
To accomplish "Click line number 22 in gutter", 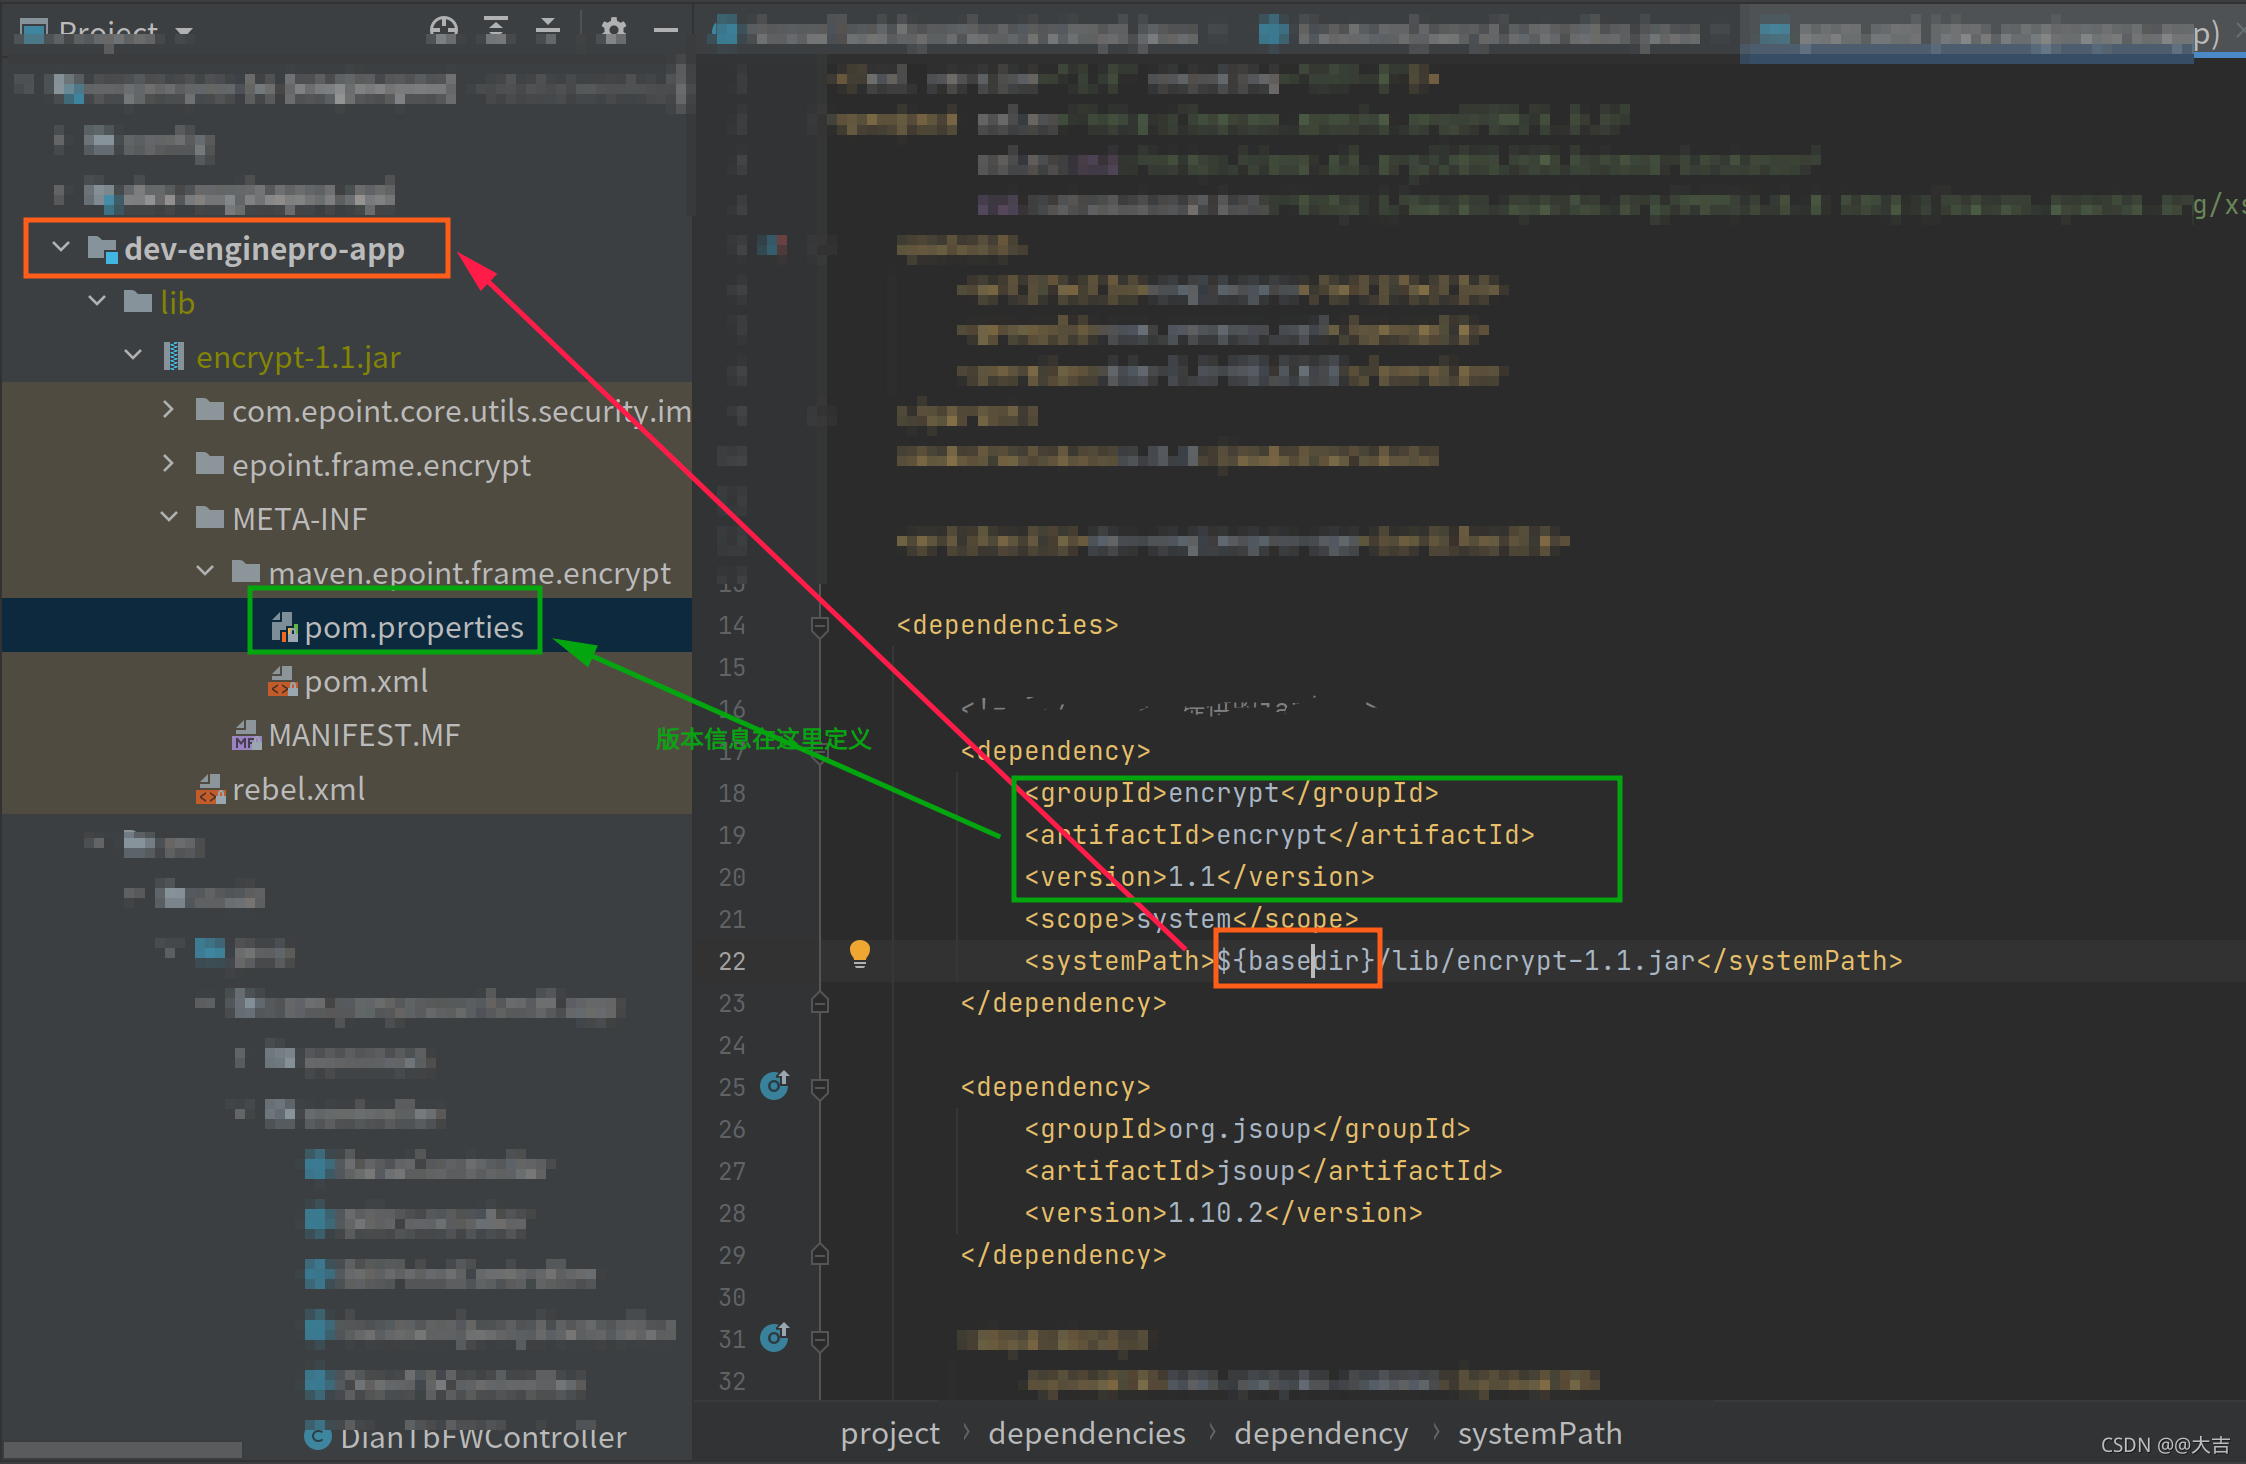I will (732, 961).
